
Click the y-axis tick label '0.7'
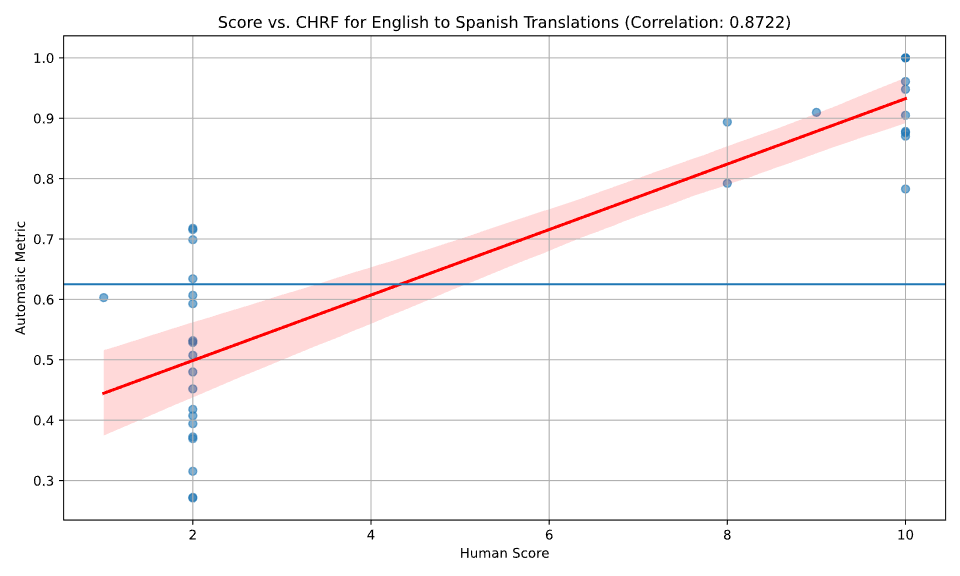[x=45, y=239]
